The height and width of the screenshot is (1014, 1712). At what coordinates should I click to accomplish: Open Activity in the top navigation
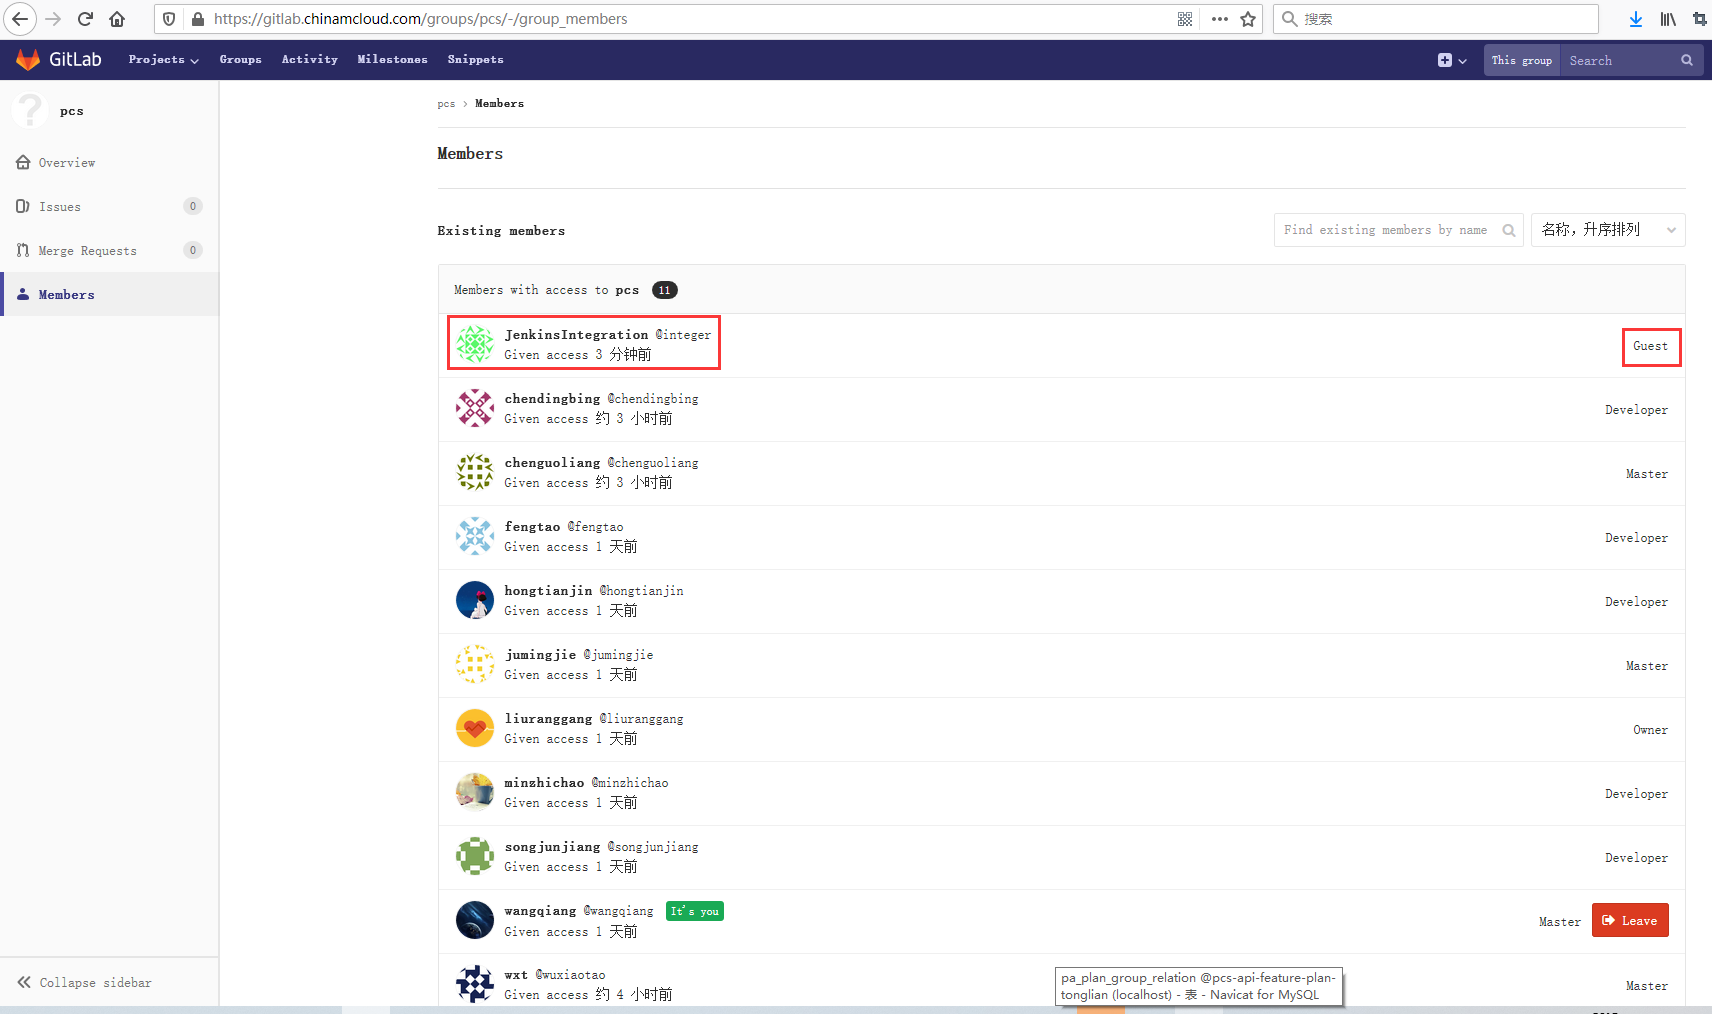click(x=309, y=60)
